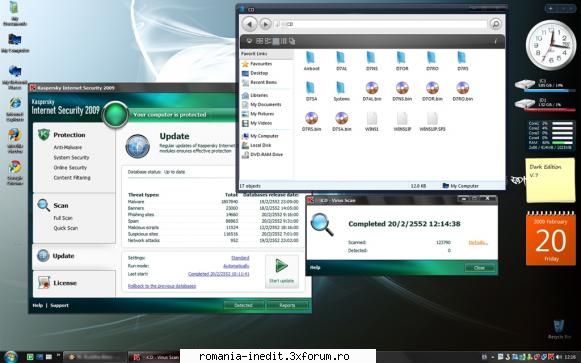Select System Security under Protection
This screenshot has height=363, width=581.
[x=71, y=157]
